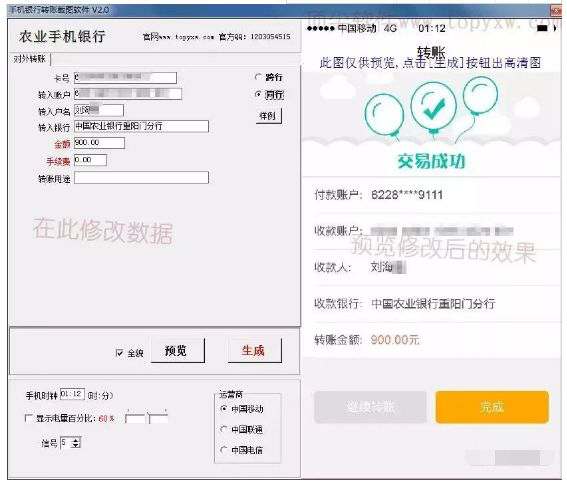
Task: Enable 显示电量百分比 checkbox
Action: [28, 418]
